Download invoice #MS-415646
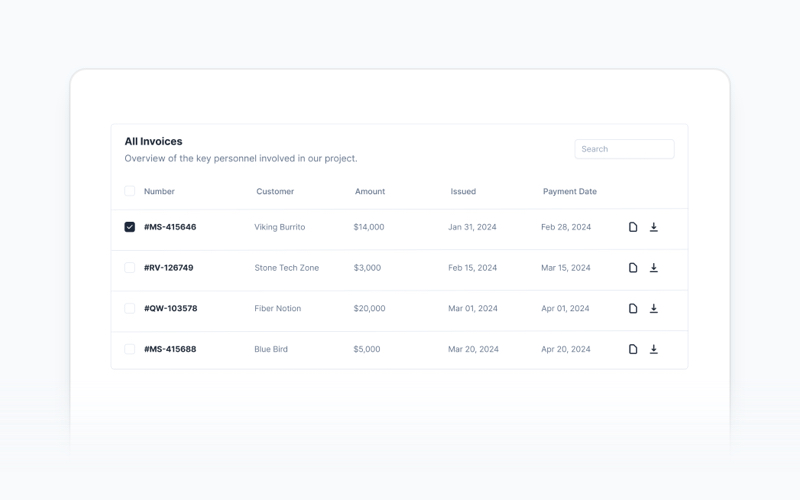The width and height of the screenshot is (800, 500). (x=654, y=227)
